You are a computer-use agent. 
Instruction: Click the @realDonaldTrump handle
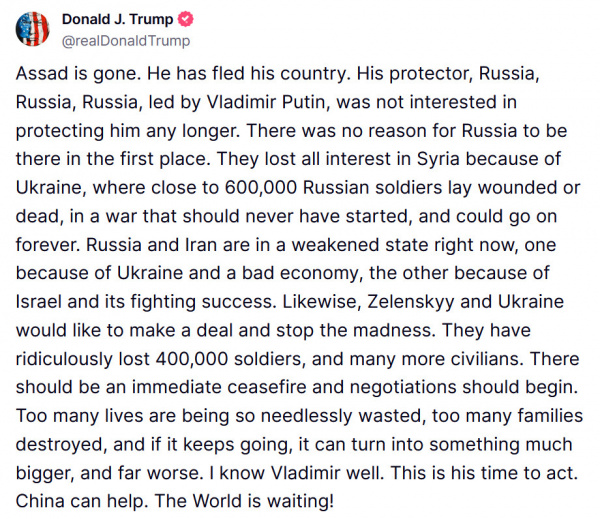[x=126, y=40]
